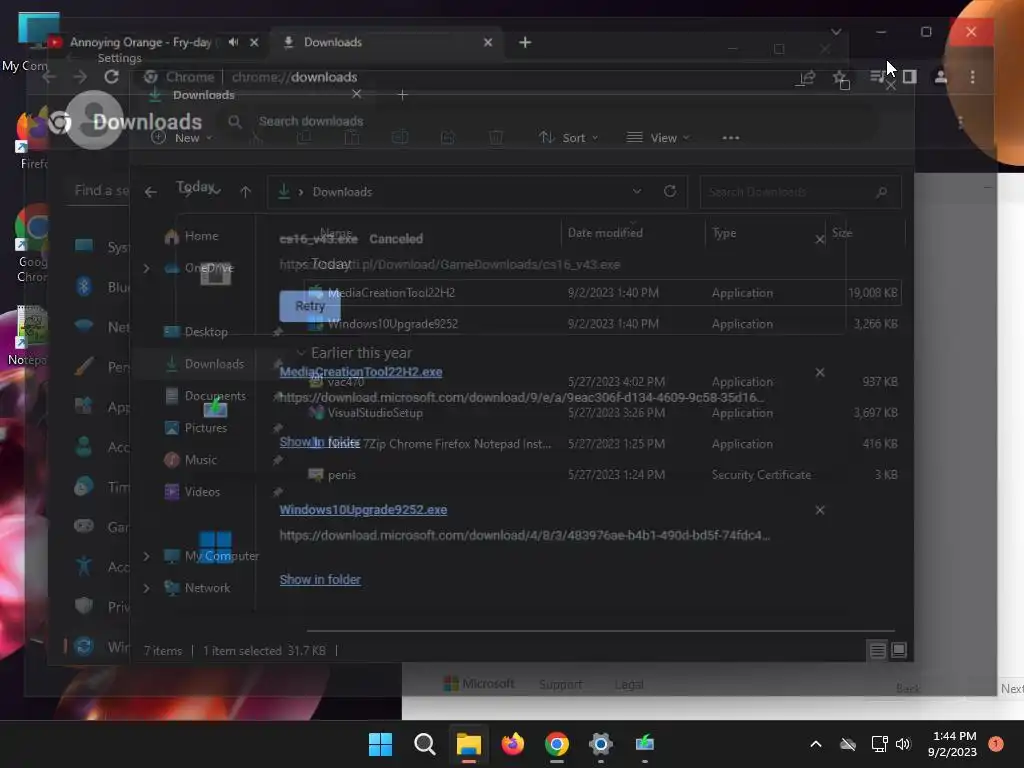1024x768 pixels.
Task: Add a new File Explorer tab
Action: (x=402, y=95)
